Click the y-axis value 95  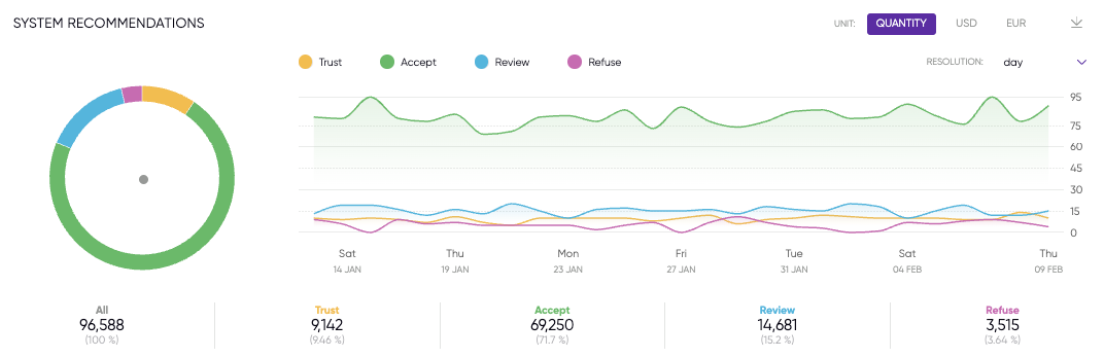coord(1075,97)
